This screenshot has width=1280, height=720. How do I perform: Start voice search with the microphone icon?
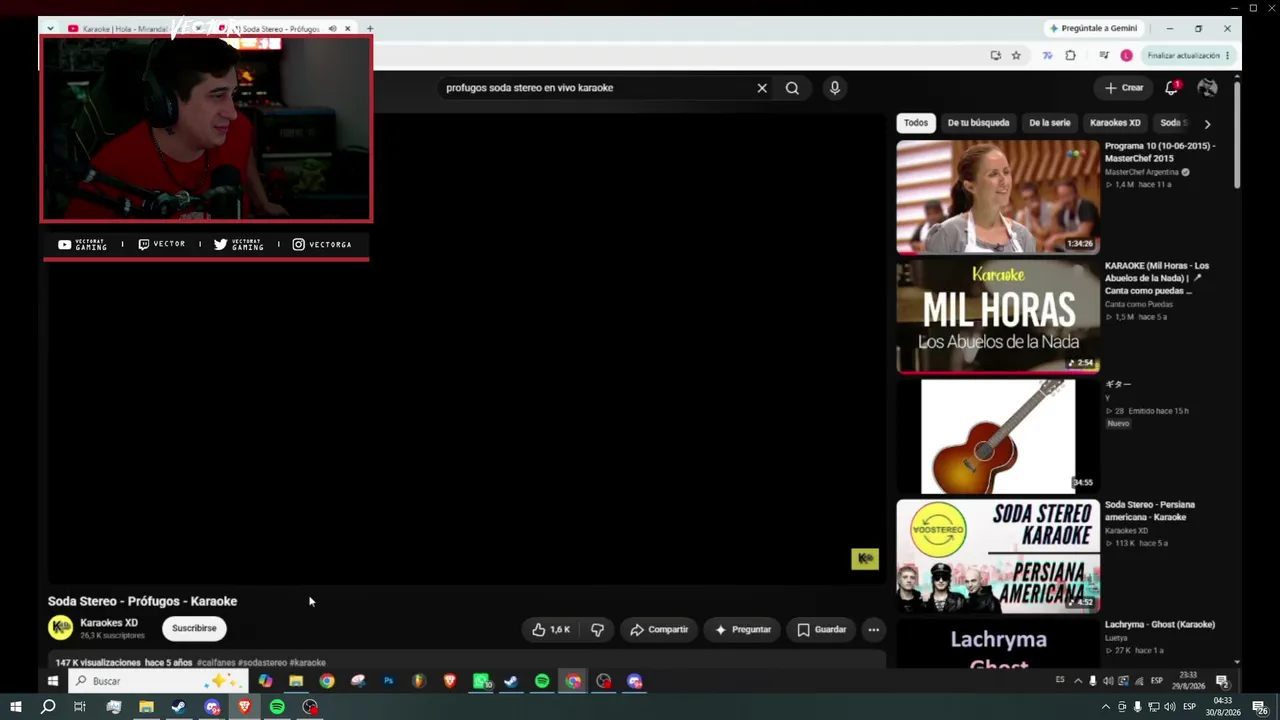coord(835,88)
